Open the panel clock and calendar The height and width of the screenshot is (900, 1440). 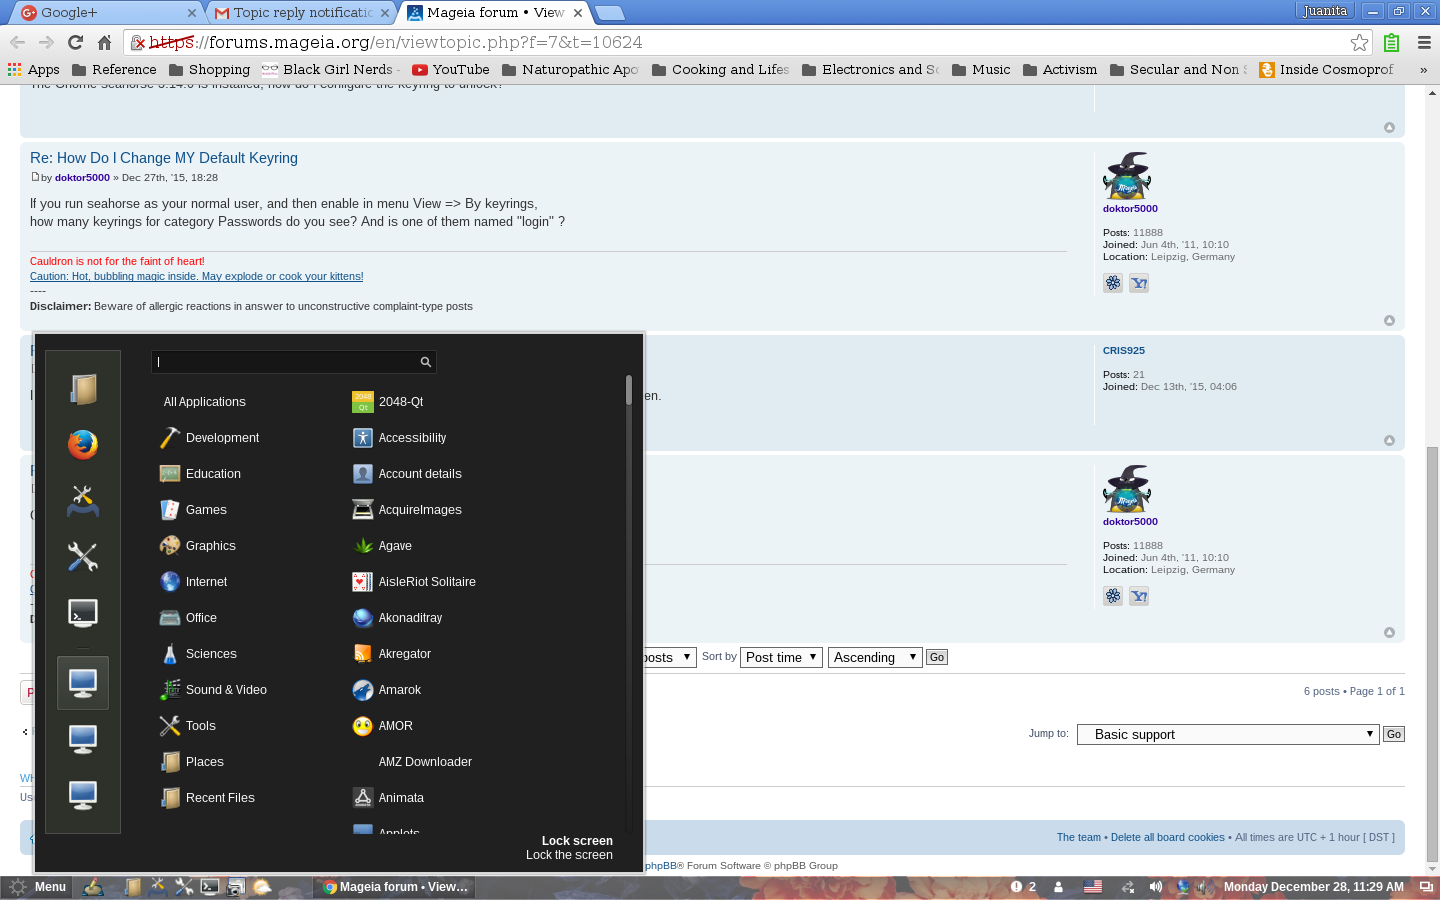click(1313, 887)
